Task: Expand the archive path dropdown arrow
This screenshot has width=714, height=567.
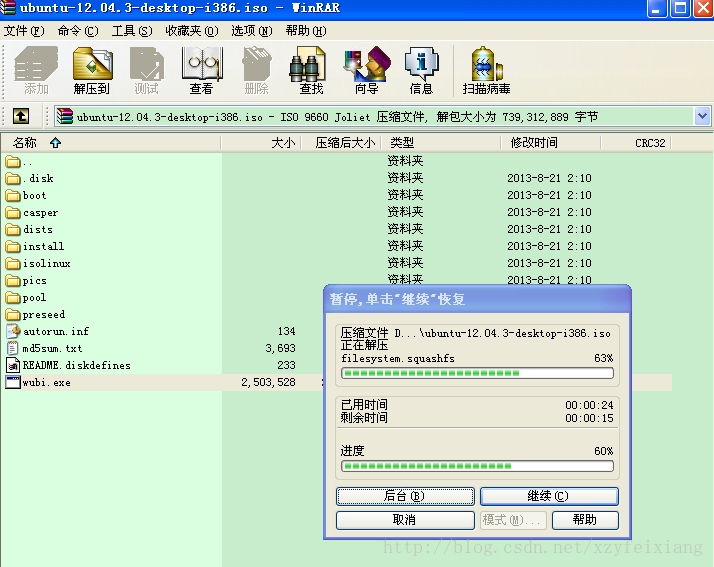Action: (x=702, y=116)
